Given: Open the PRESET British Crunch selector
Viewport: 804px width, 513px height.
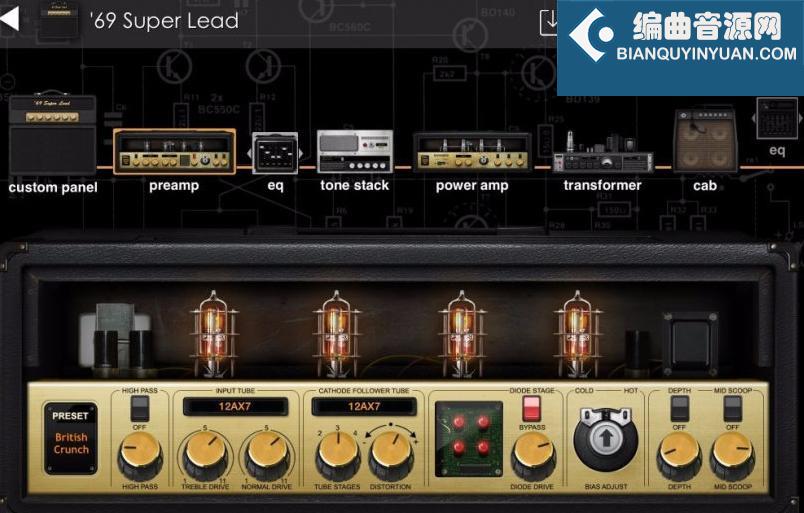Looking at the screenshot, I should [x=71, y=438].
